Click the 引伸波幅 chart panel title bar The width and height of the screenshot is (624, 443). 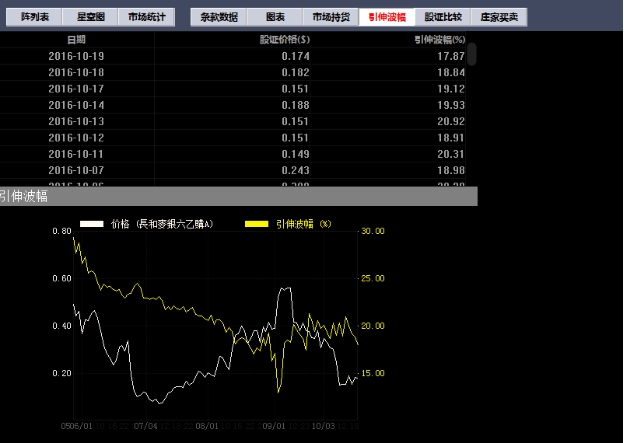coord(238,197)
